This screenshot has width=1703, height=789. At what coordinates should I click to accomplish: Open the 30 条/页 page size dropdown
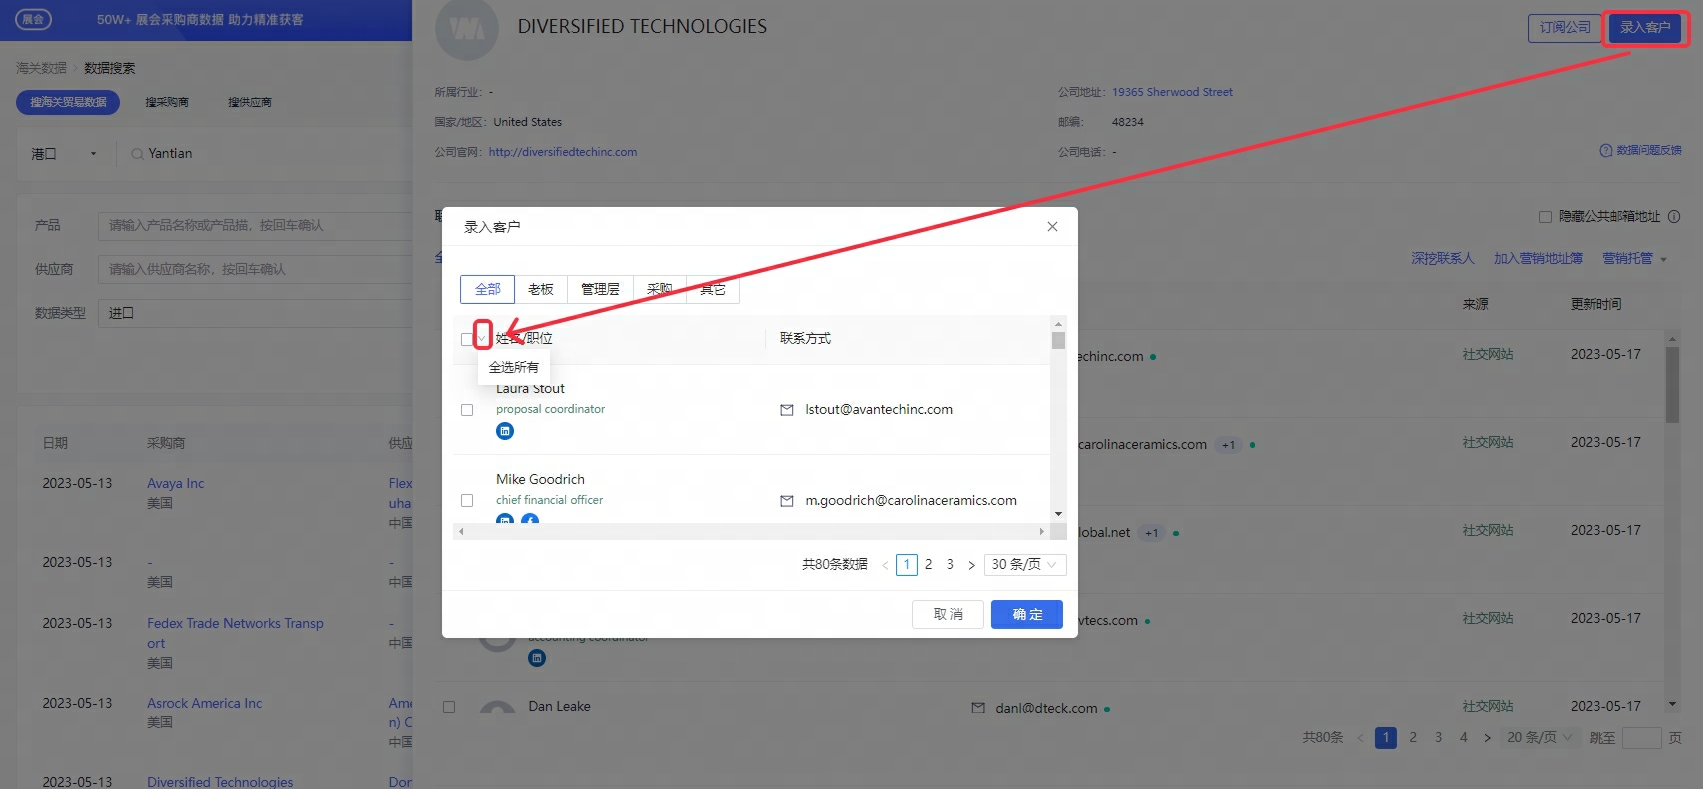click(x=1025, y=565)
